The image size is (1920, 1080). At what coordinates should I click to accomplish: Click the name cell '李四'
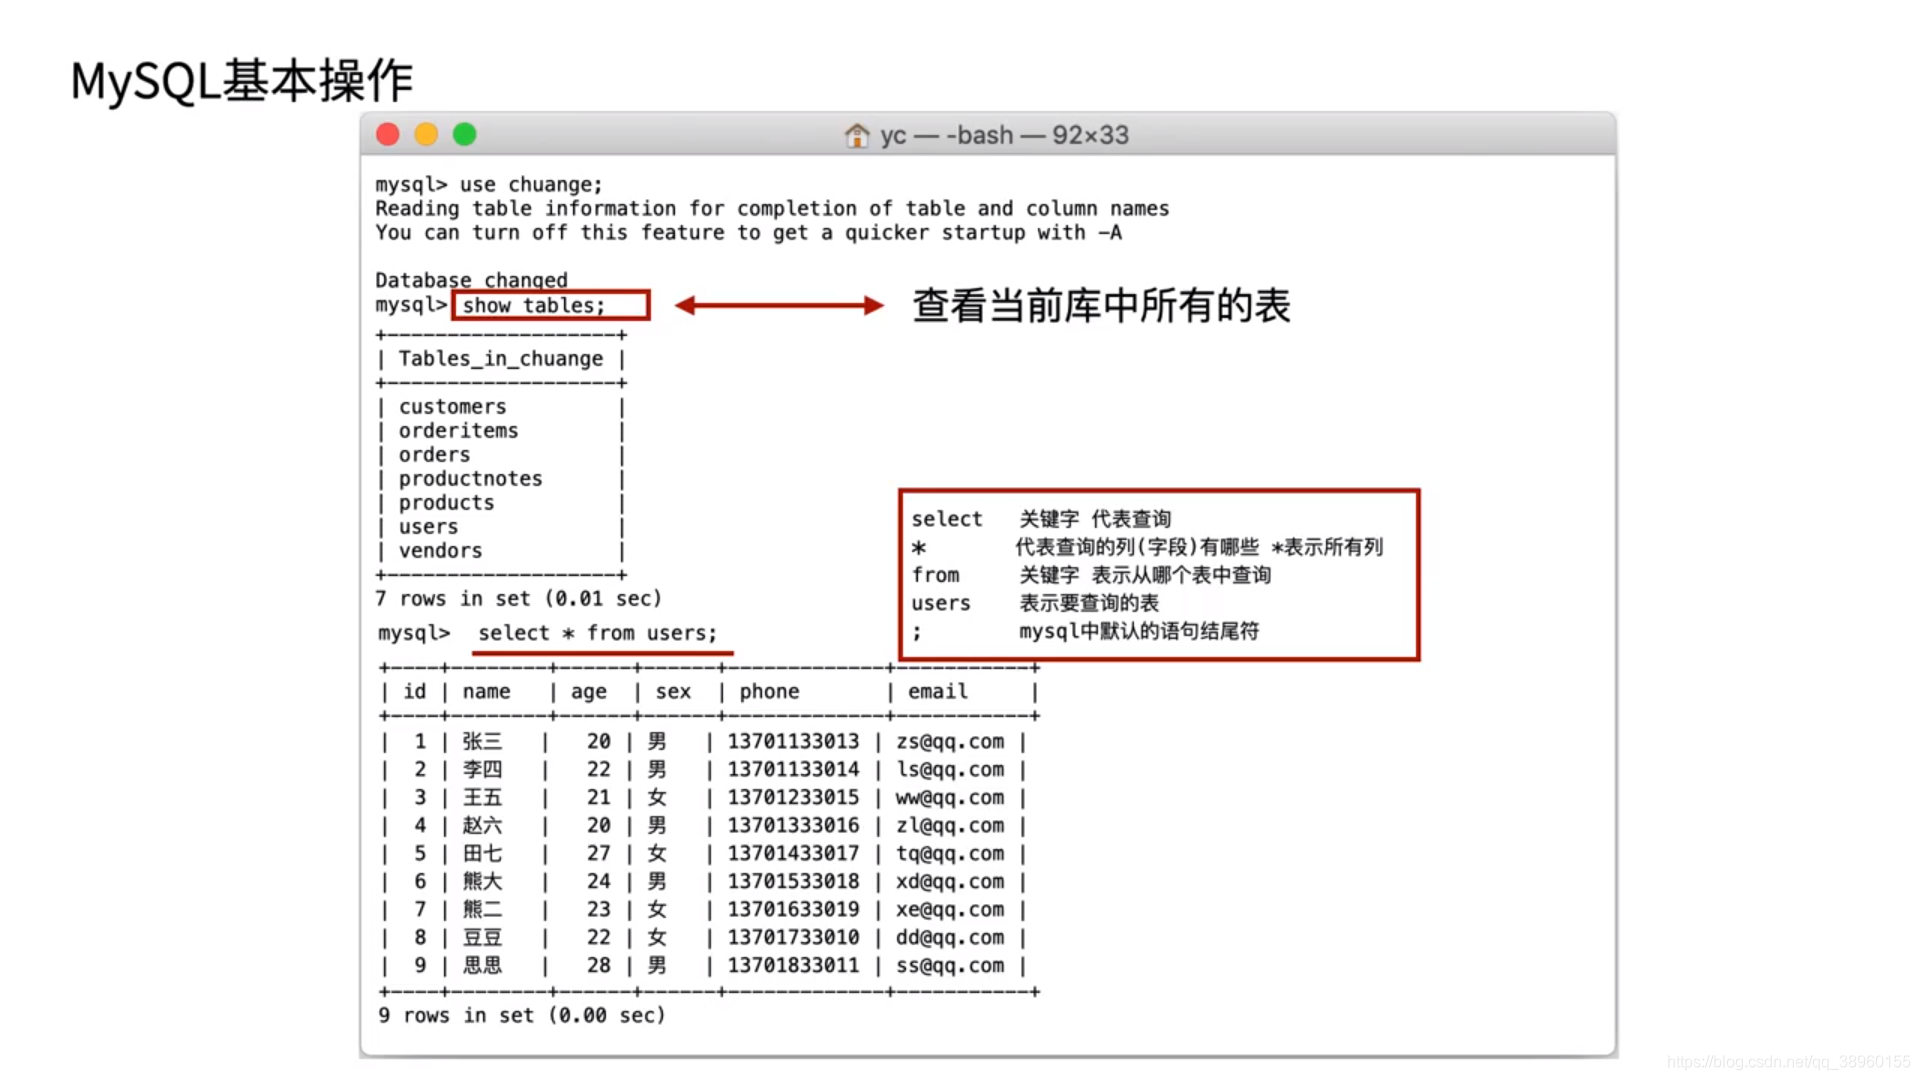click(x=483, y=770)
